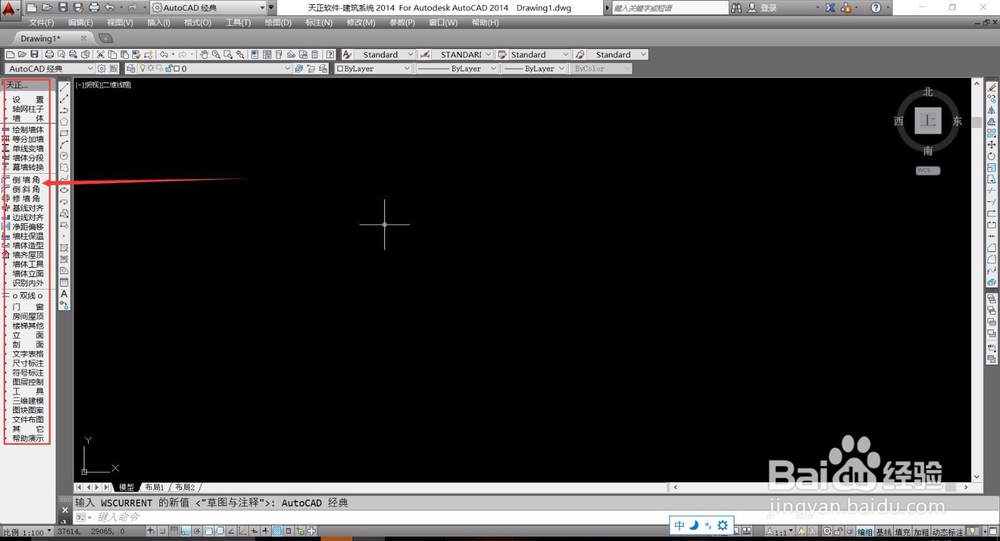
Task: Switch to the 布局1 layout tab
Action: (154, 487)
